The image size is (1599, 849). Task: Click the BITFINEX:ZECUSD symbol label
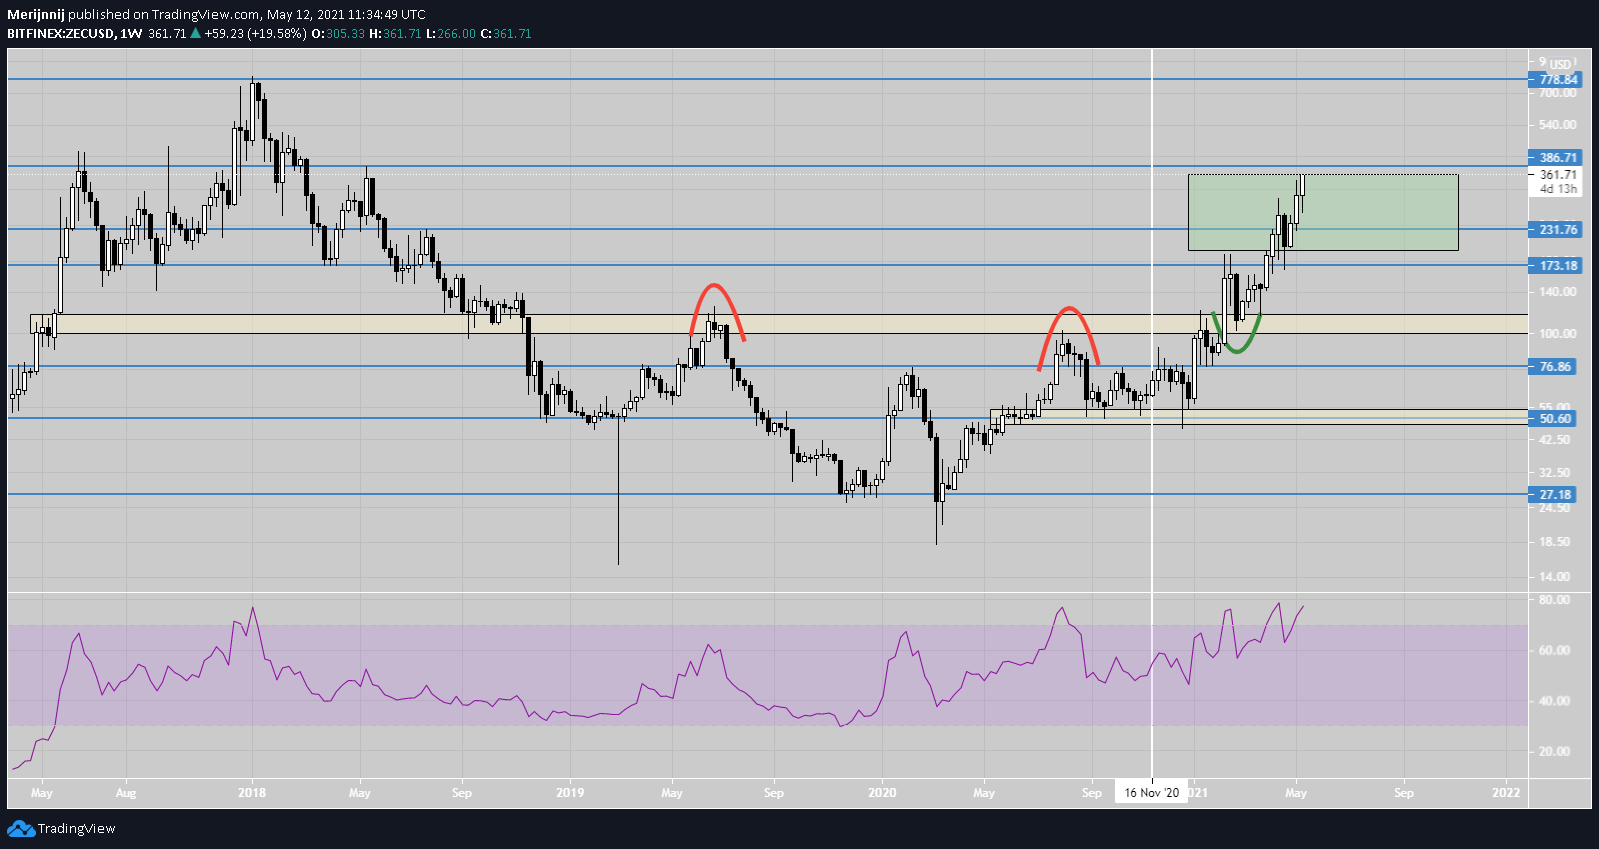(x=59, y=33)
